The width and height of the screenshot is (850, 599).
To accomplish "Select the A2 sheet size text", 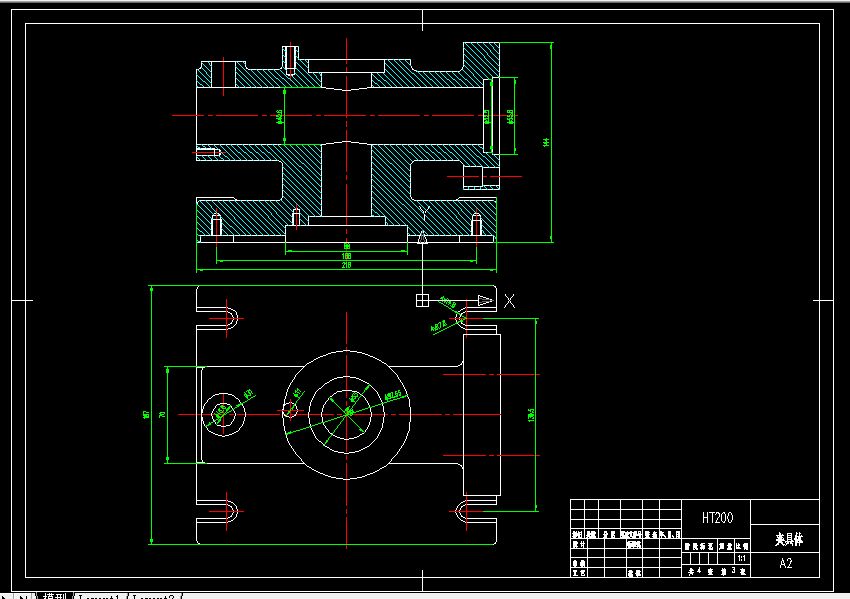I will click(786, 563).
